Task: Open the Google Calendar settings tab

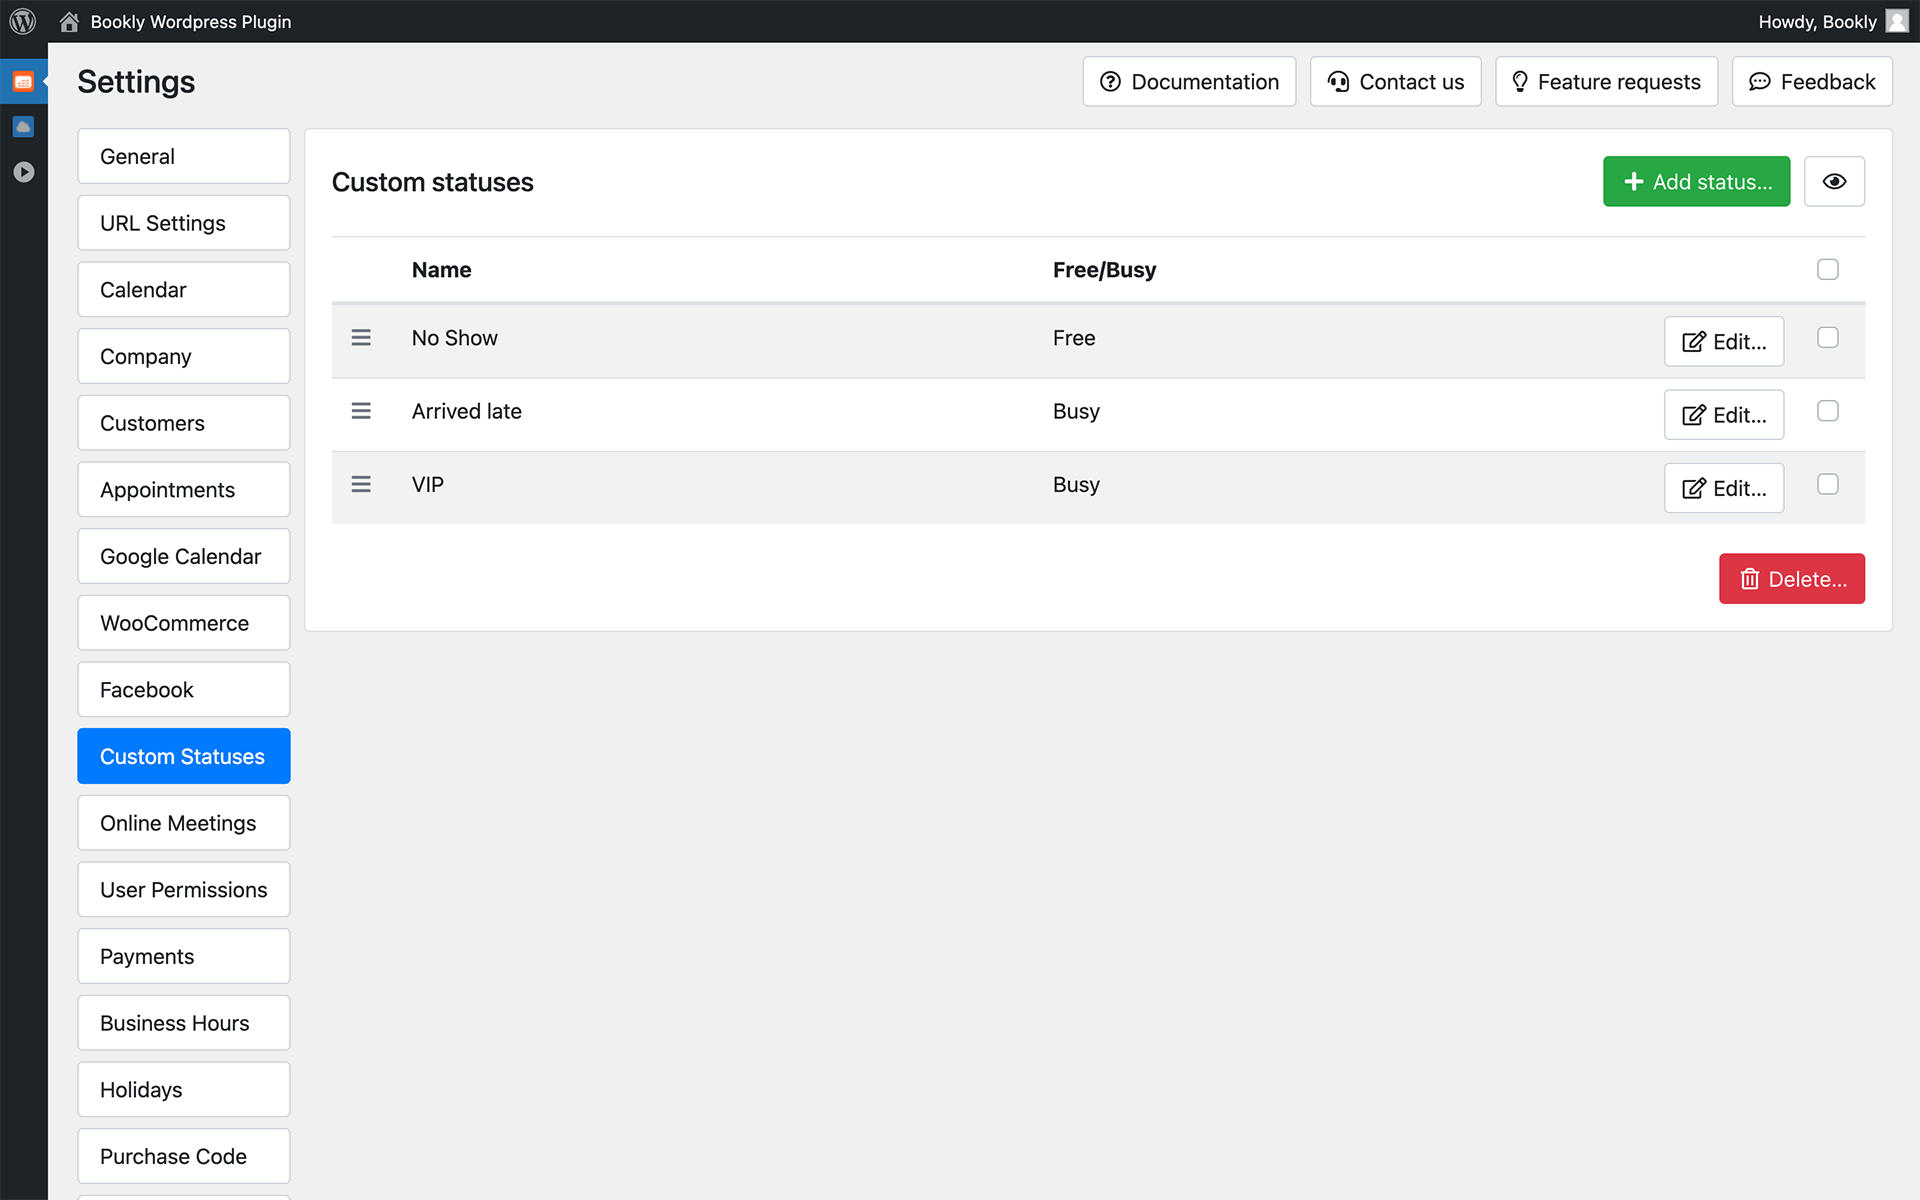Action: coord(184,557)
